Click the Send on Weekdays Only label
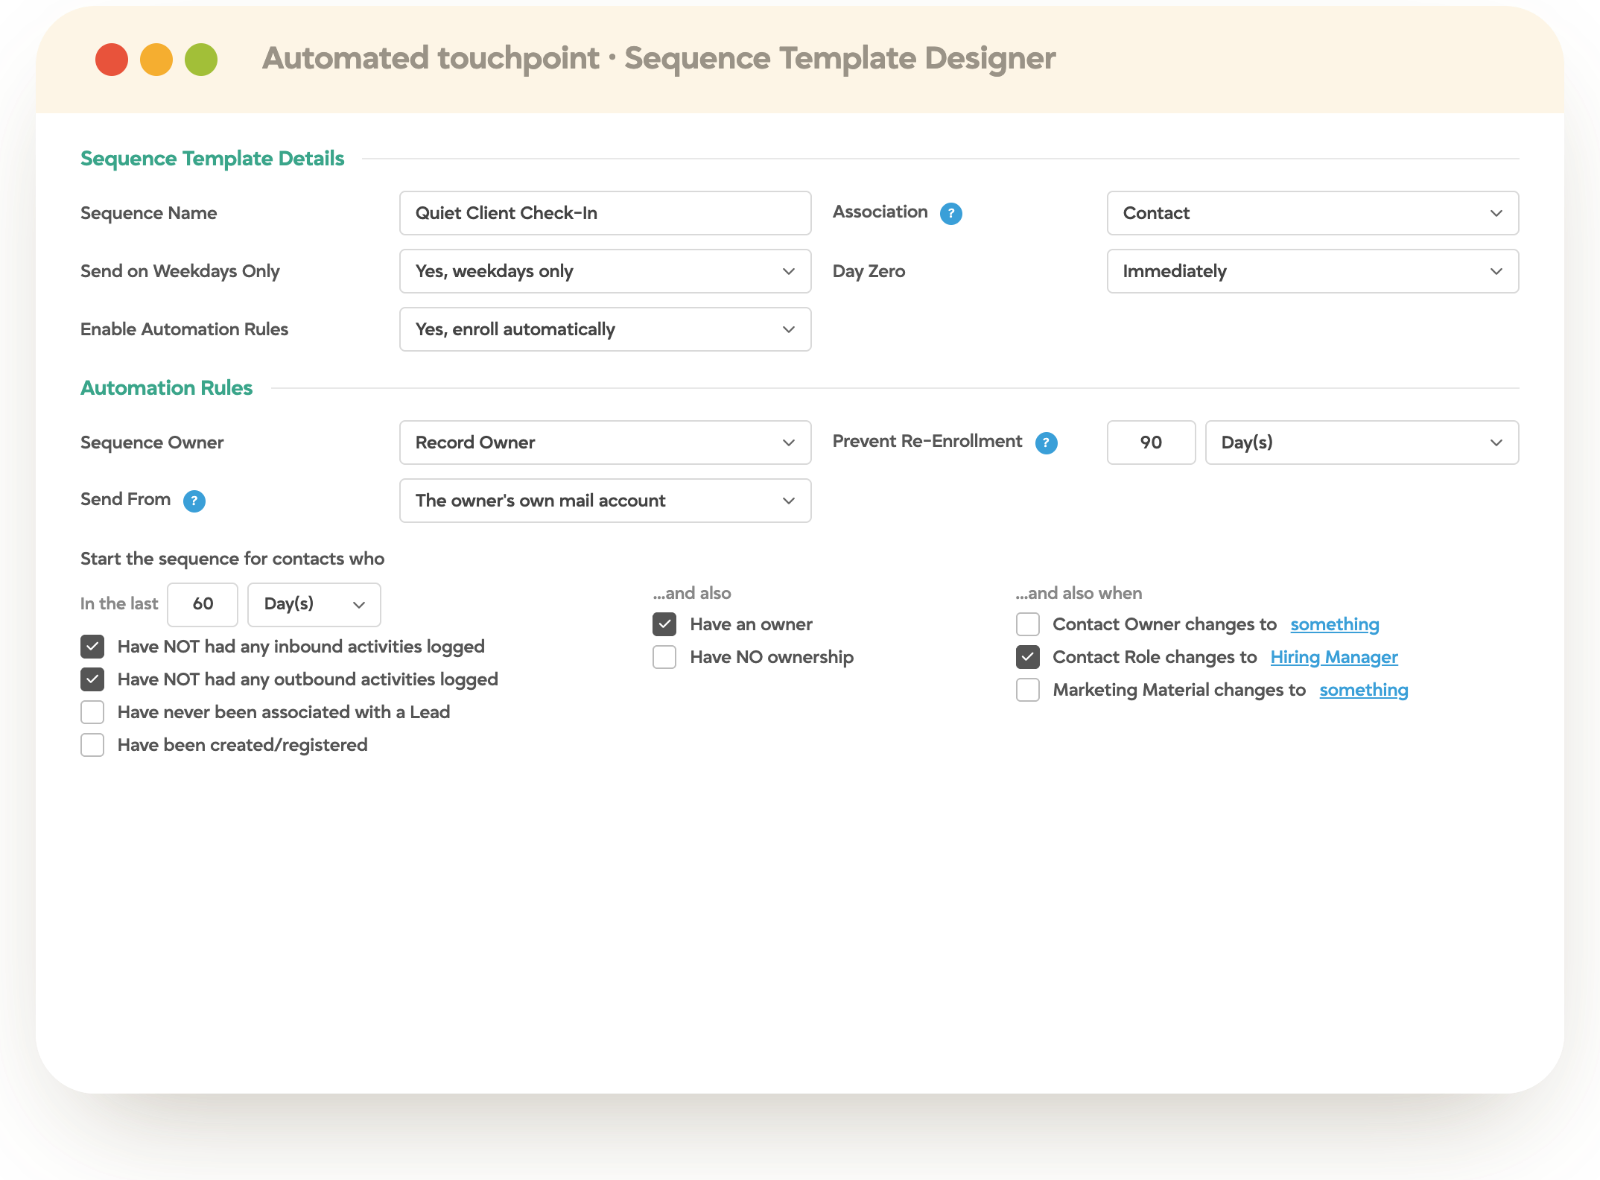Viewport: 1600px width, 1180px height. (180, 271)
